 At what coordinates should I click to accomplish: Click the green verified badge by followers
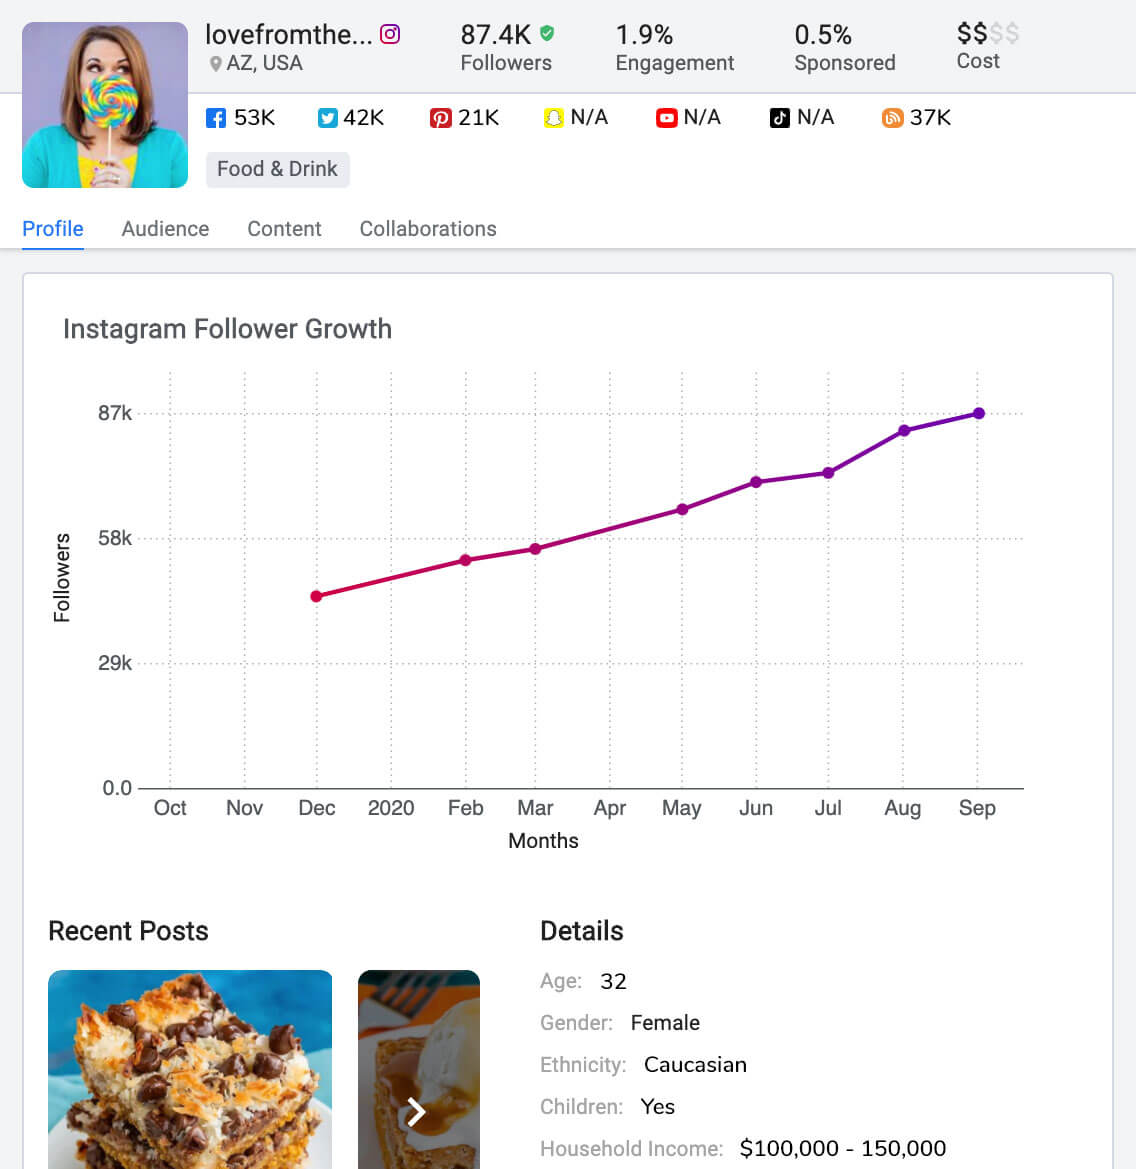(547, 33)
